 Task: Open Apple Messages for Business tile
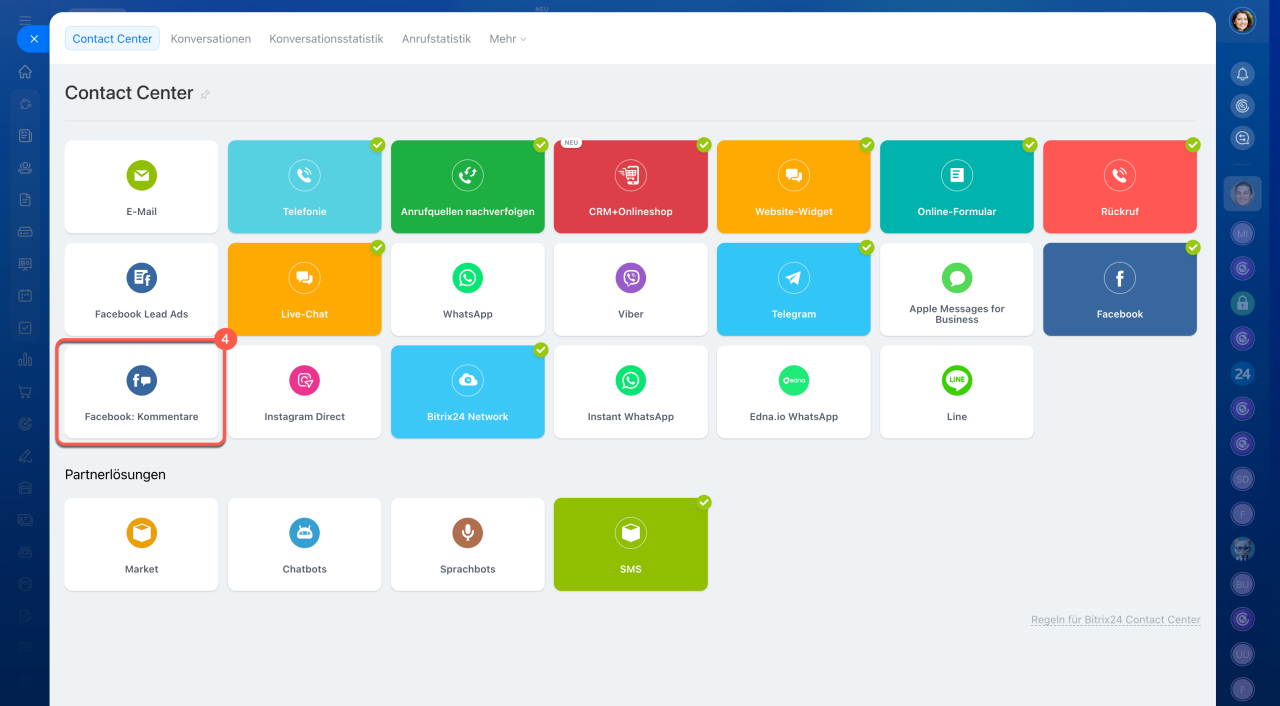click(x=957, y=289)
